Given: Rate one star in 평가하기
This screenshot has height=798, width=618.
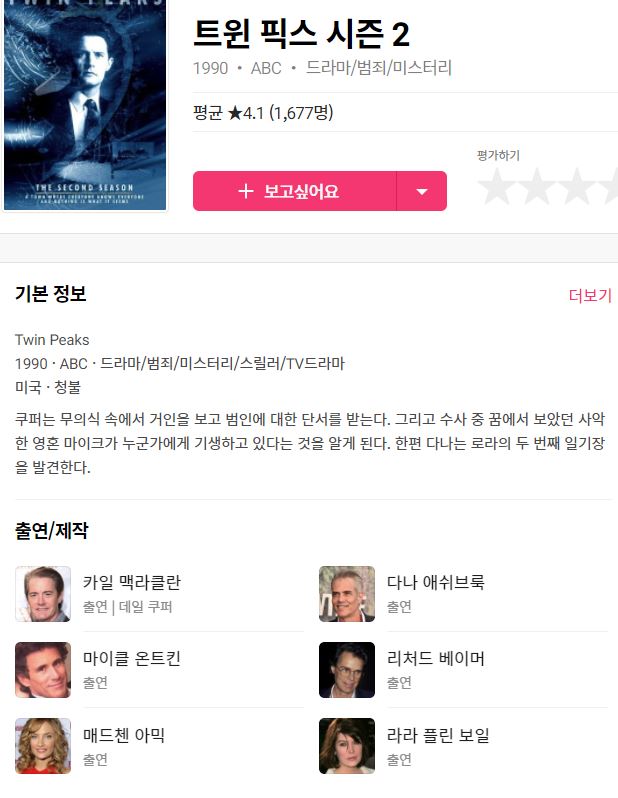Looking at the screenshot, I should coord(496,187).
